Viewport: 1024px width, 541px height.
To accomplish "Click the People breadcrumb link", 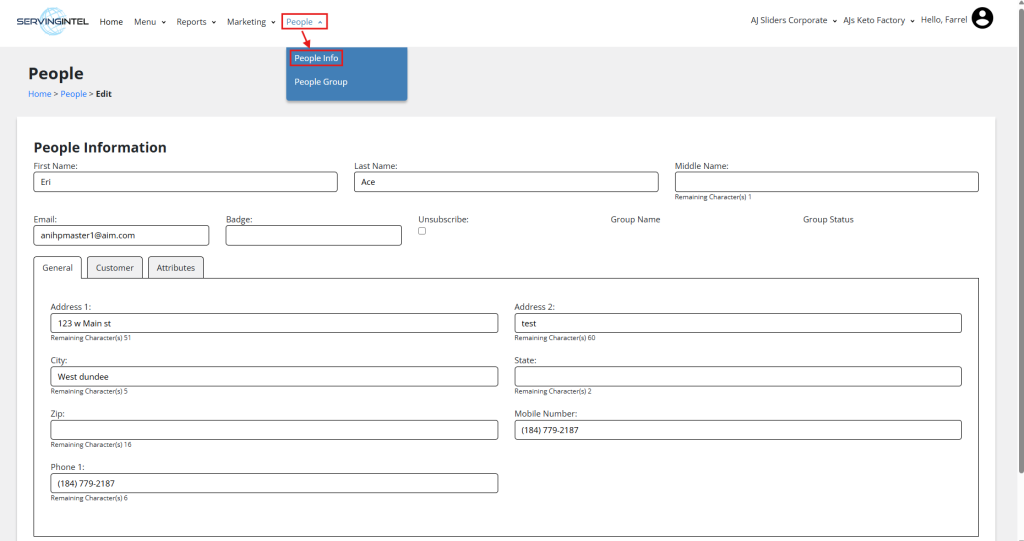I will pos(73,94).
